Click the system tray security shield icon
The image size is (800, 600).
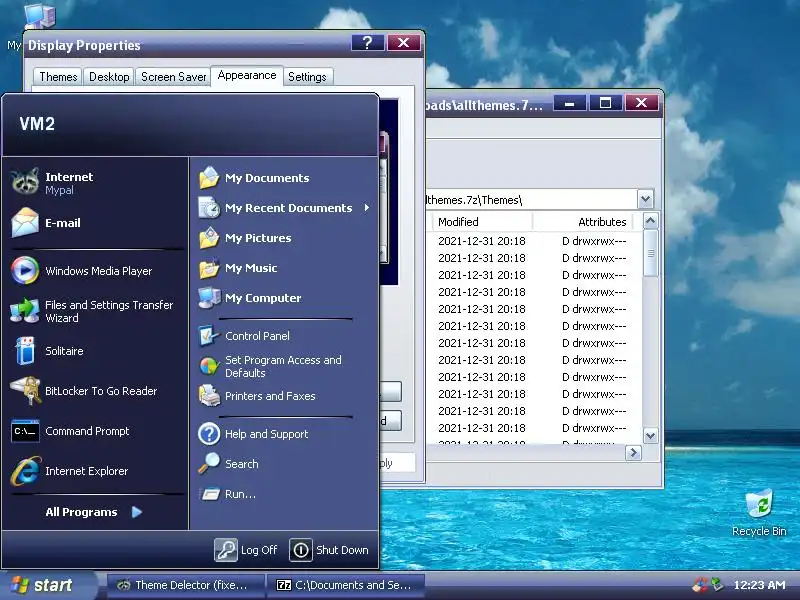(x=700, y=585)
